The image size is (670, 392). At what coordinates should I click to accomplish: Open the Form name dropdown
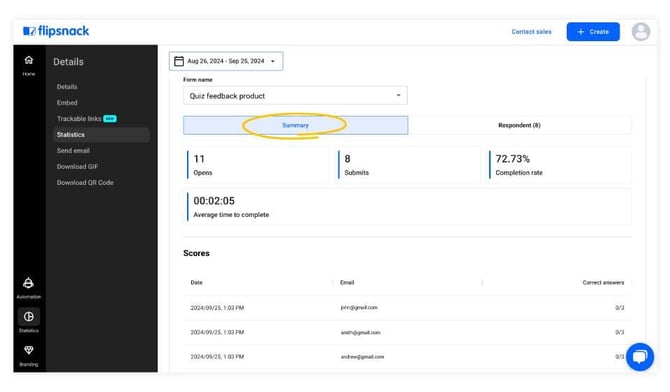pyautogui.click(x=295, y=96)
